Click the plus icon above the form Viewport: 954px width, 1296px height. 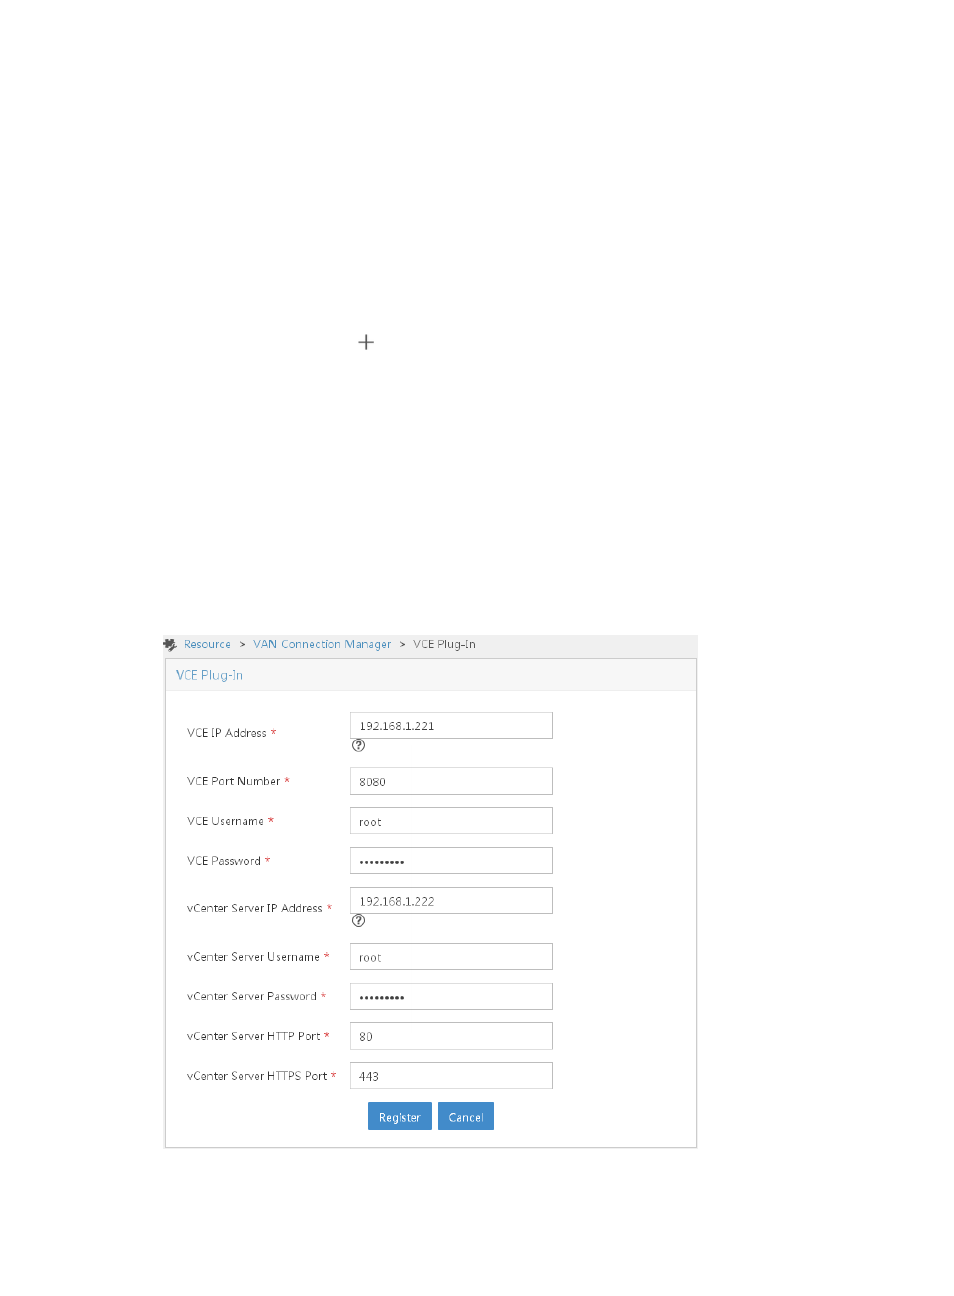pyautogui.click(x=366, y=342)
